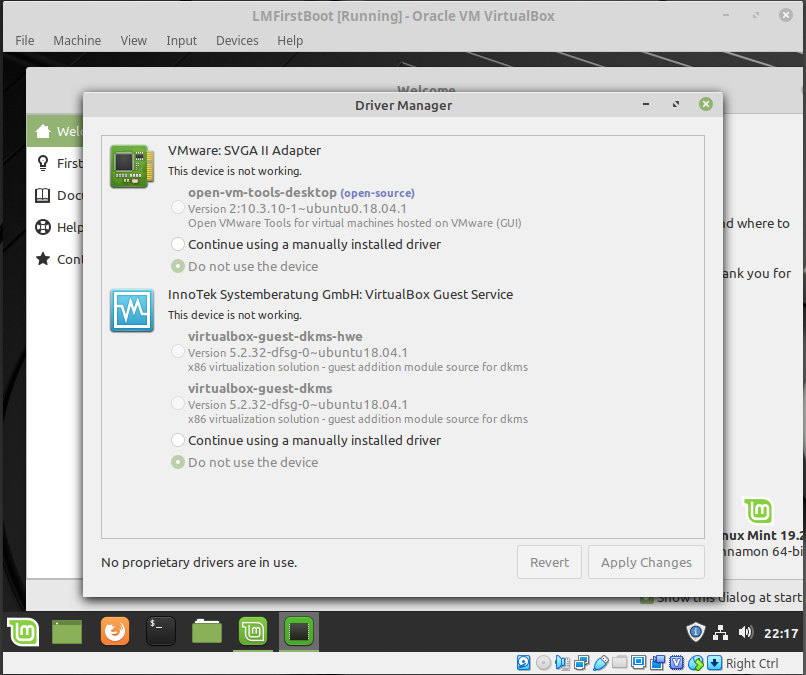Click the 'InnoTek Systemberatung GmbH: VirtualBox Guest Service' heading

(340, 294)
